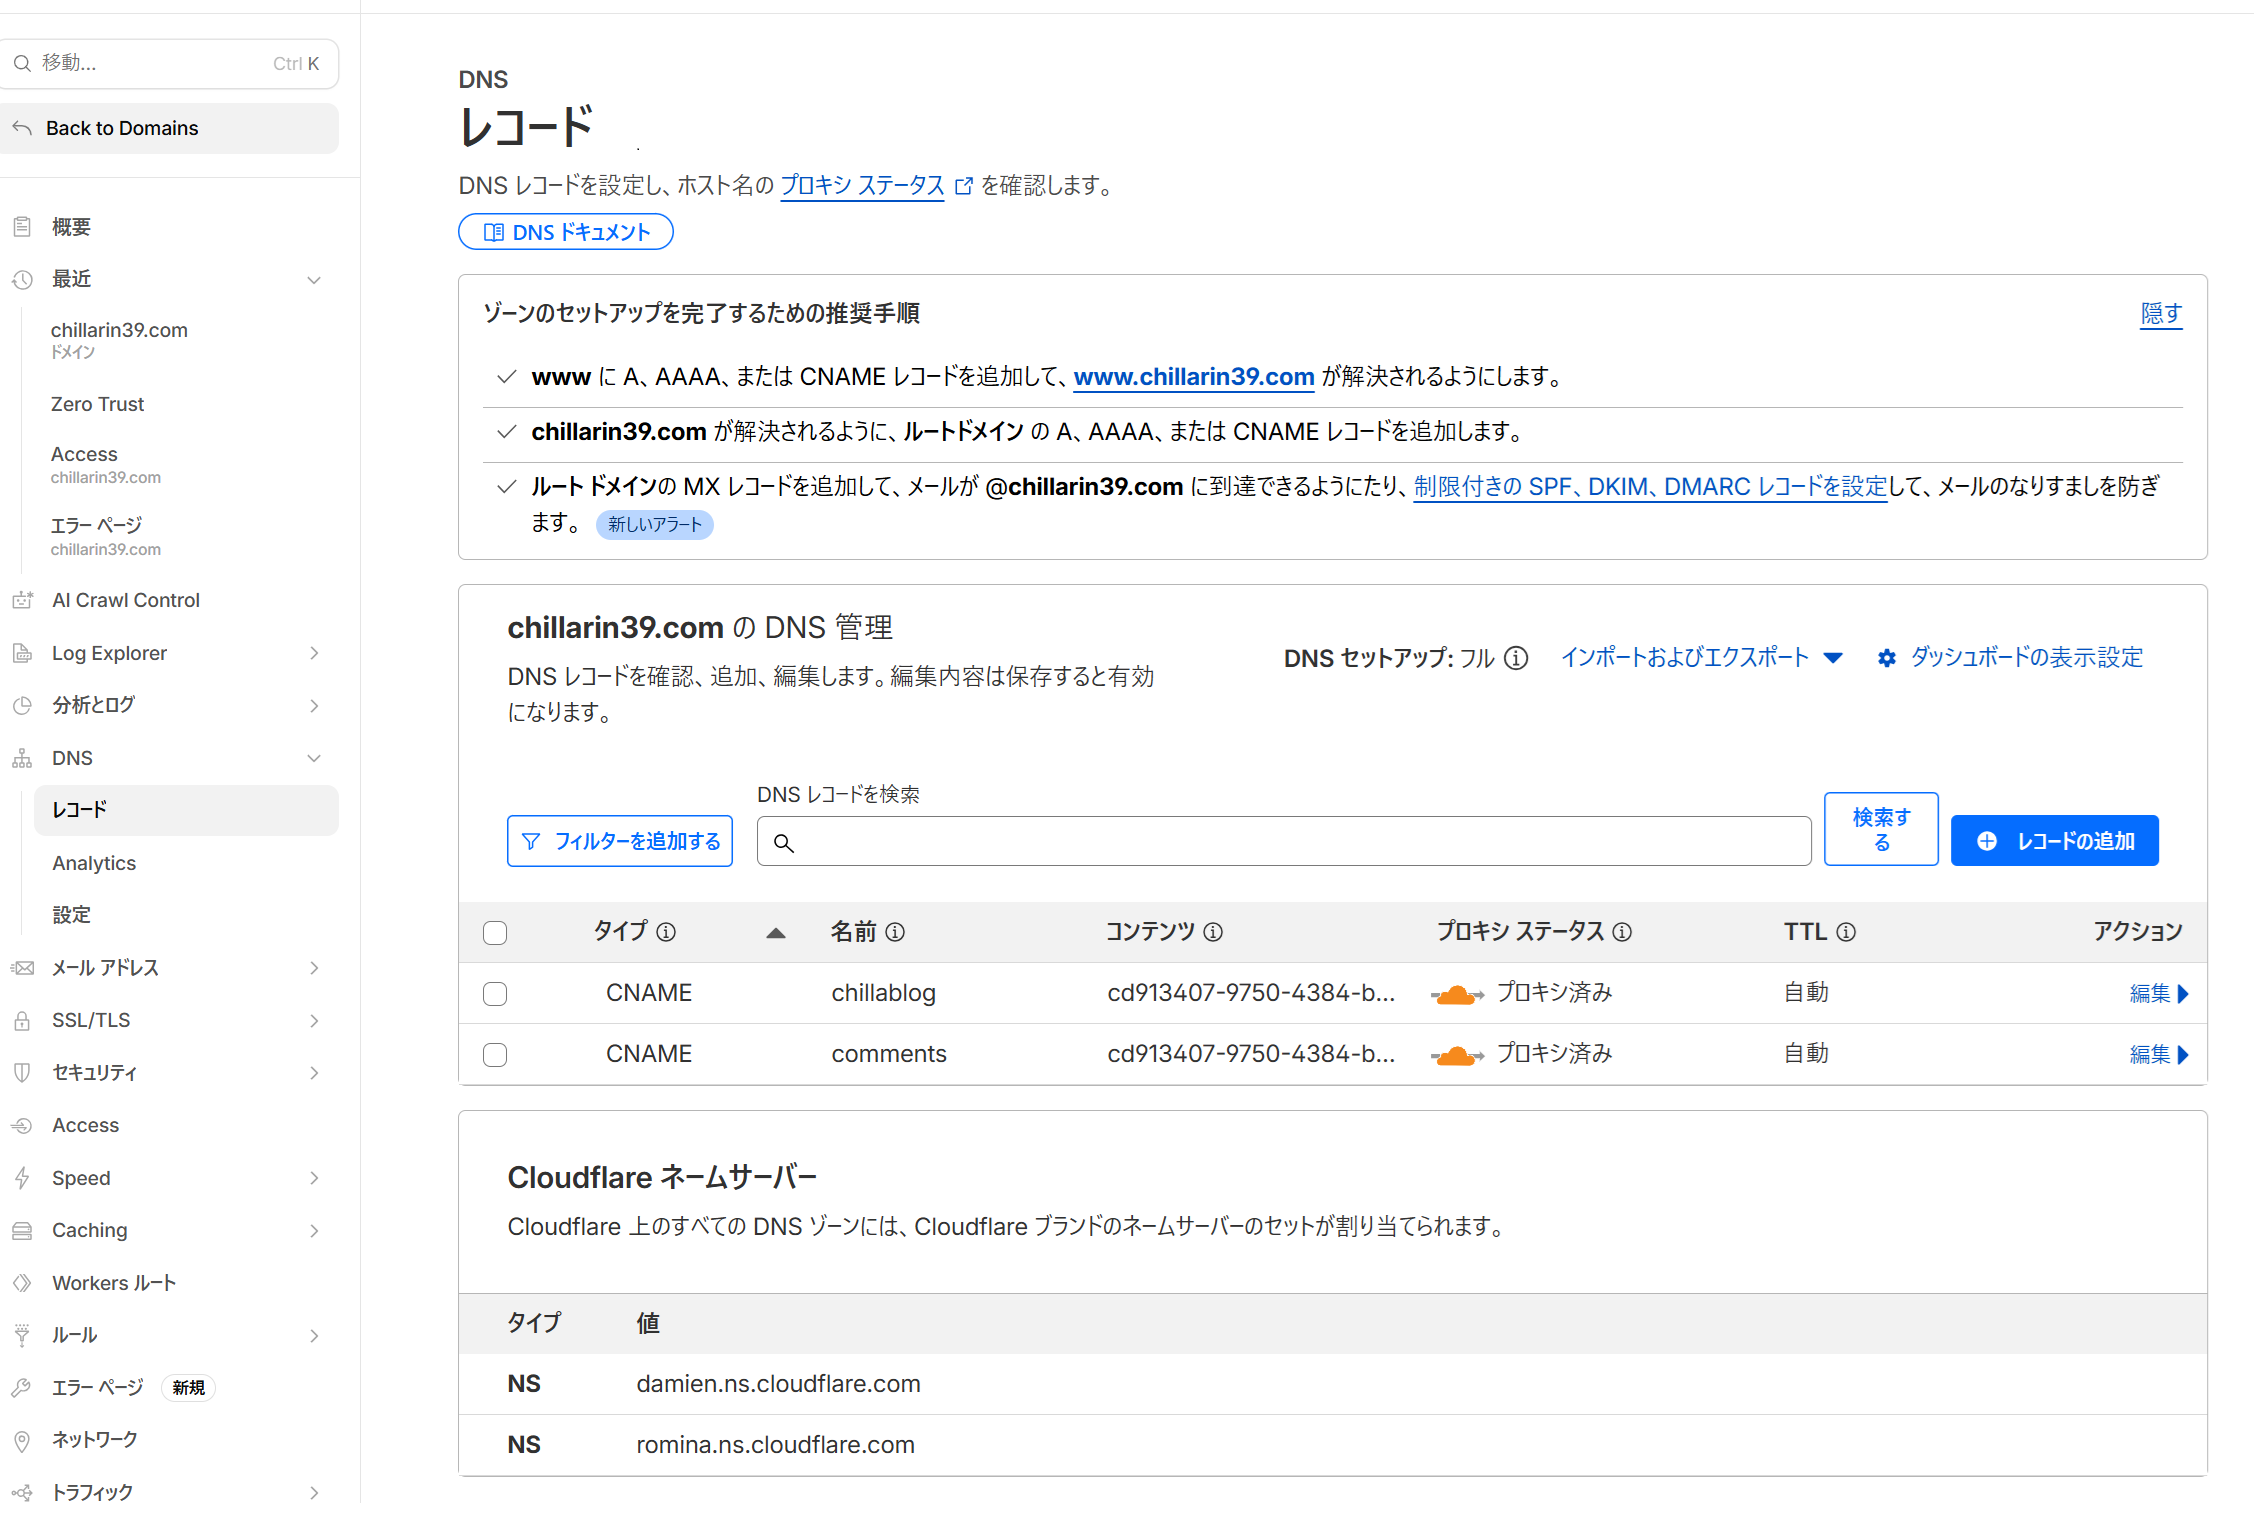Click the Caching storage icon
Viewport: 2254px width, 1526px height.
coord(22,1230)
